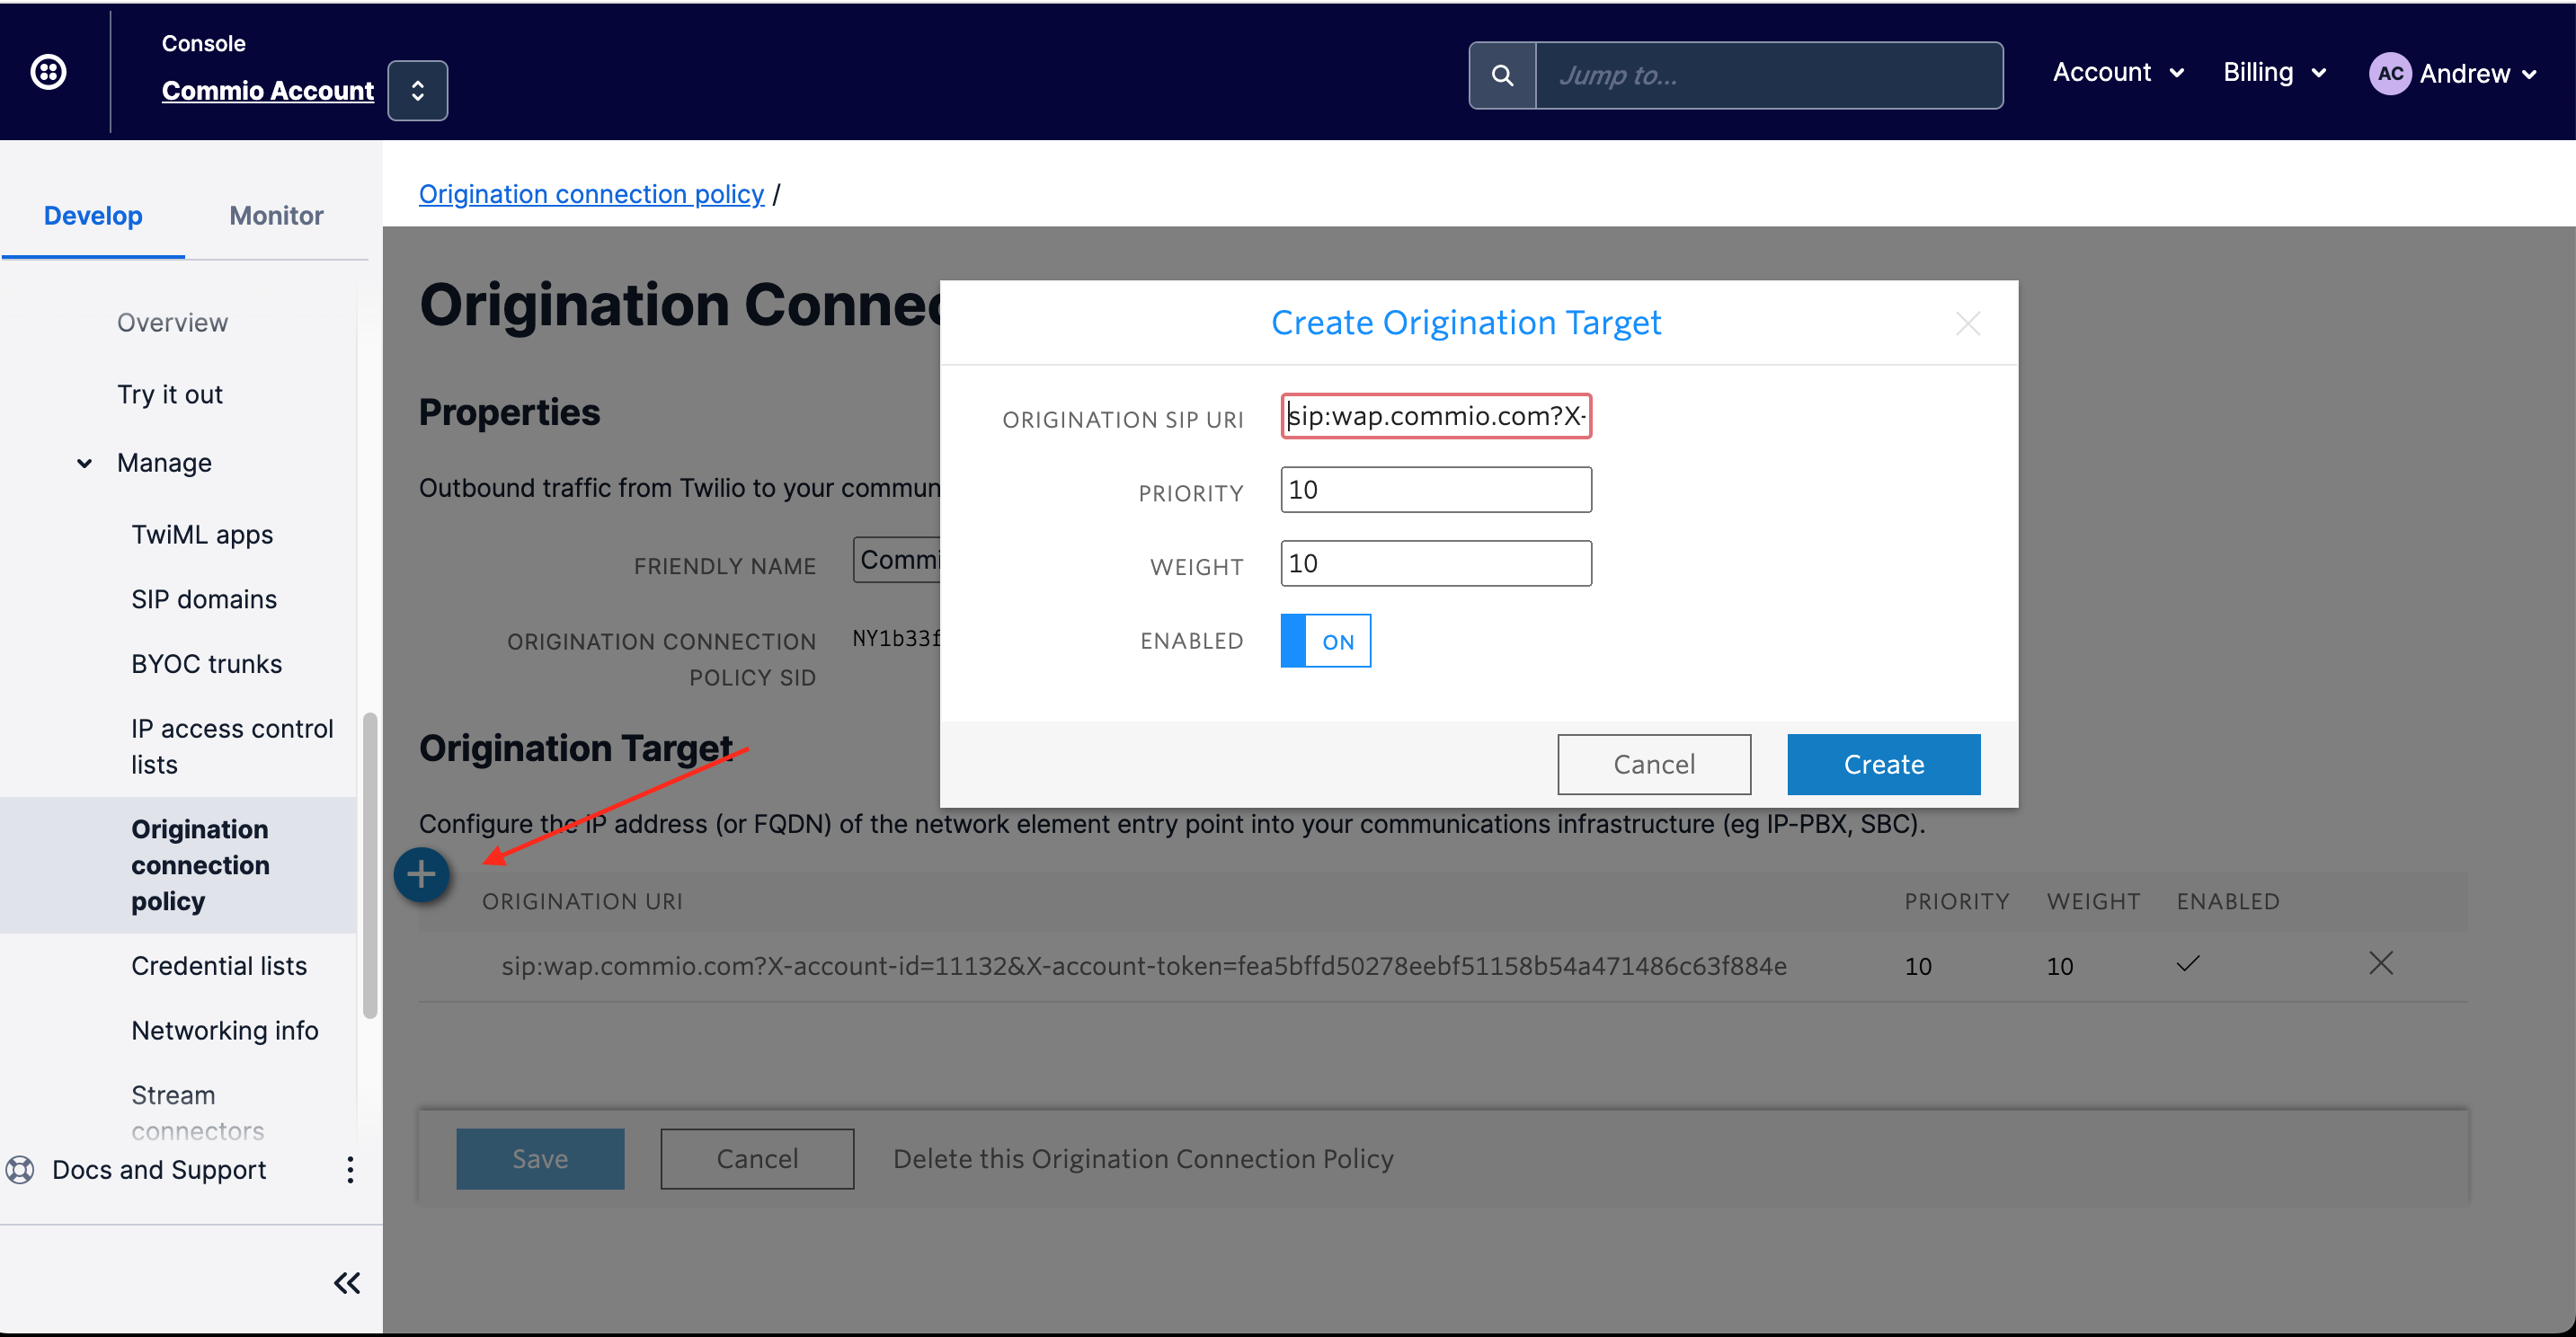2576x1337 pixels.
Task: Click the existing sip:wap.commio.com origination URI row
Action: (x=1143, y=966)
